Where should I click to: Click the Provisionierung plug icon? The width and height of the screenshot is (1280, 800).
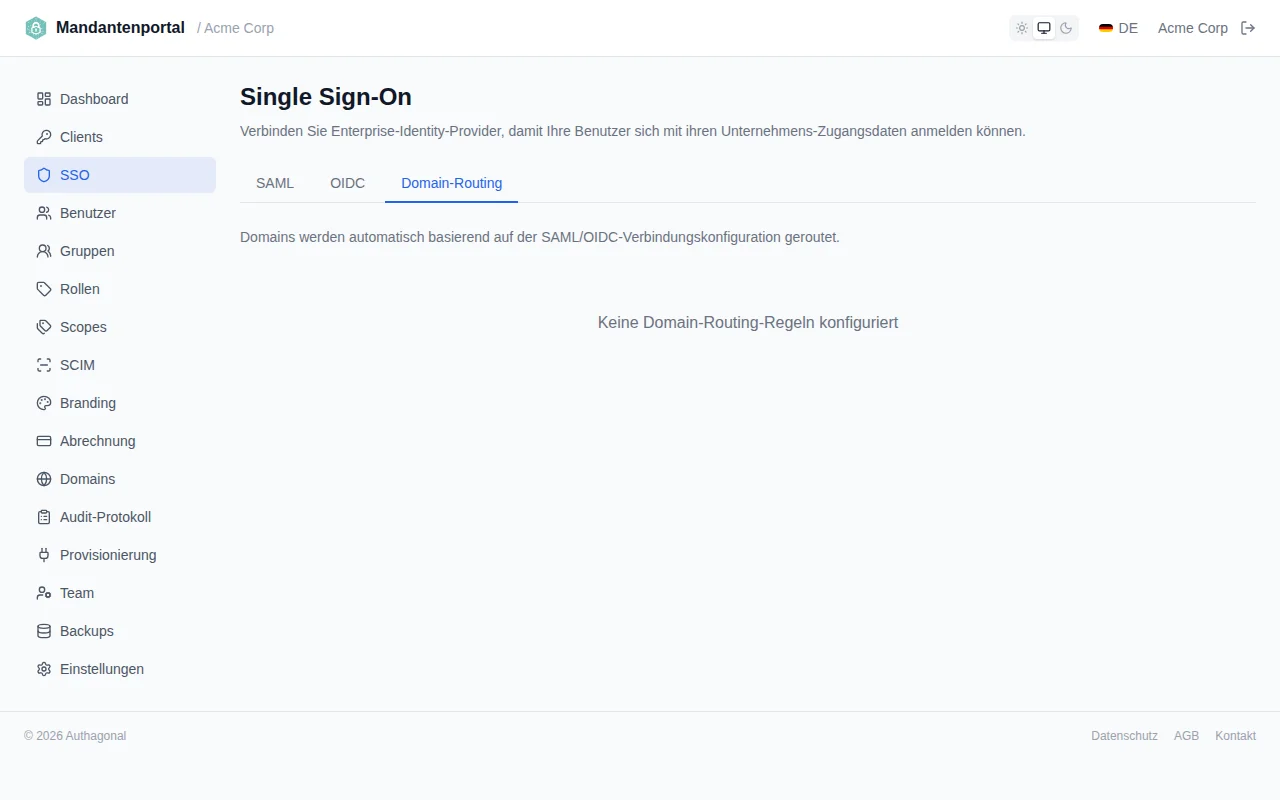(44, 555)
